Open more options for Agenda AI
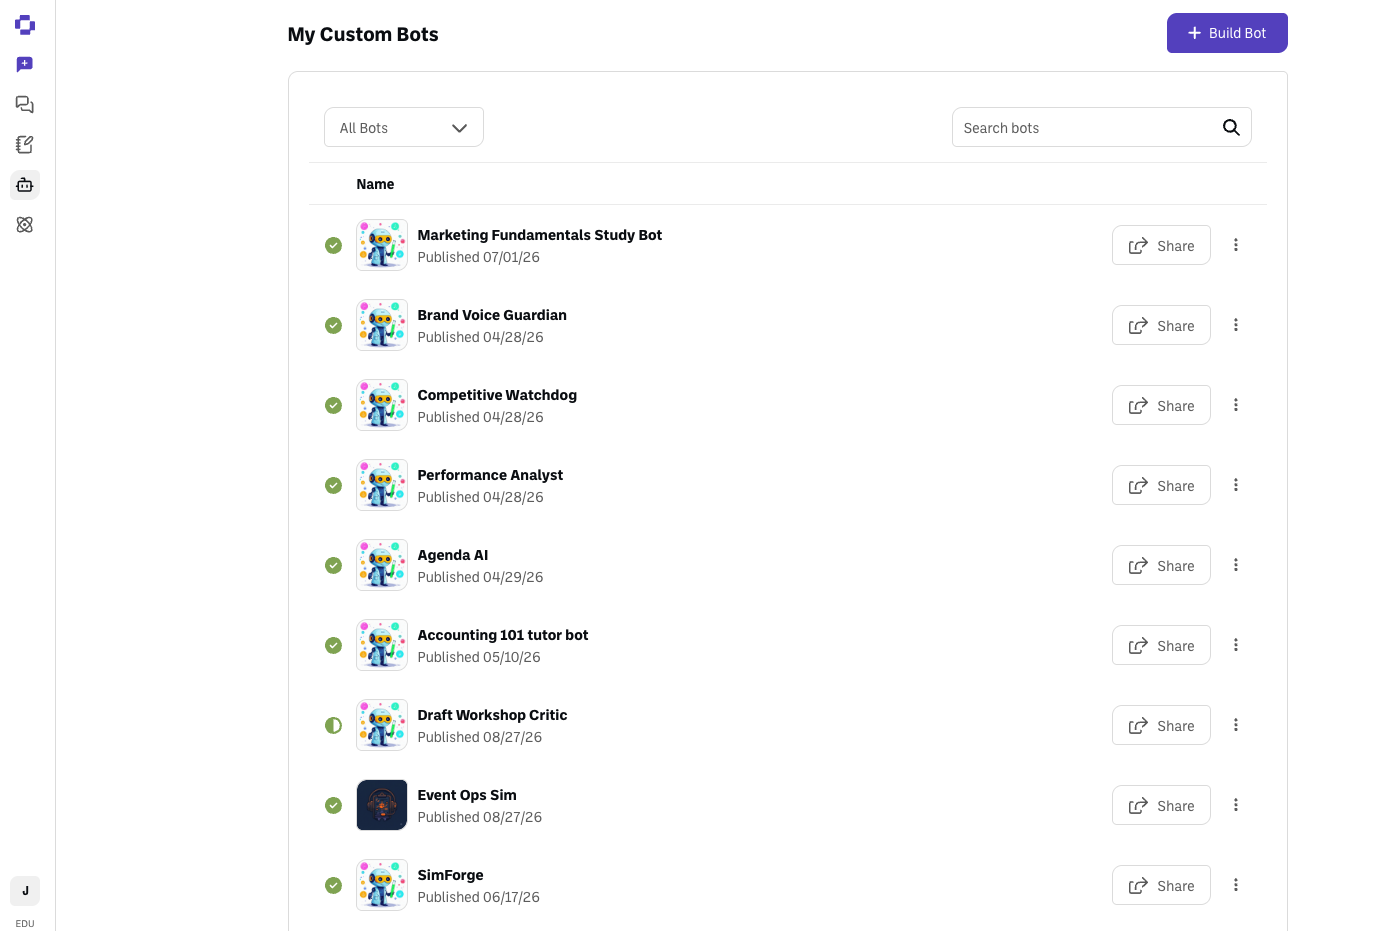Image resolution: width=1394 pixels, height=931 pixels. click(1236, 565)
